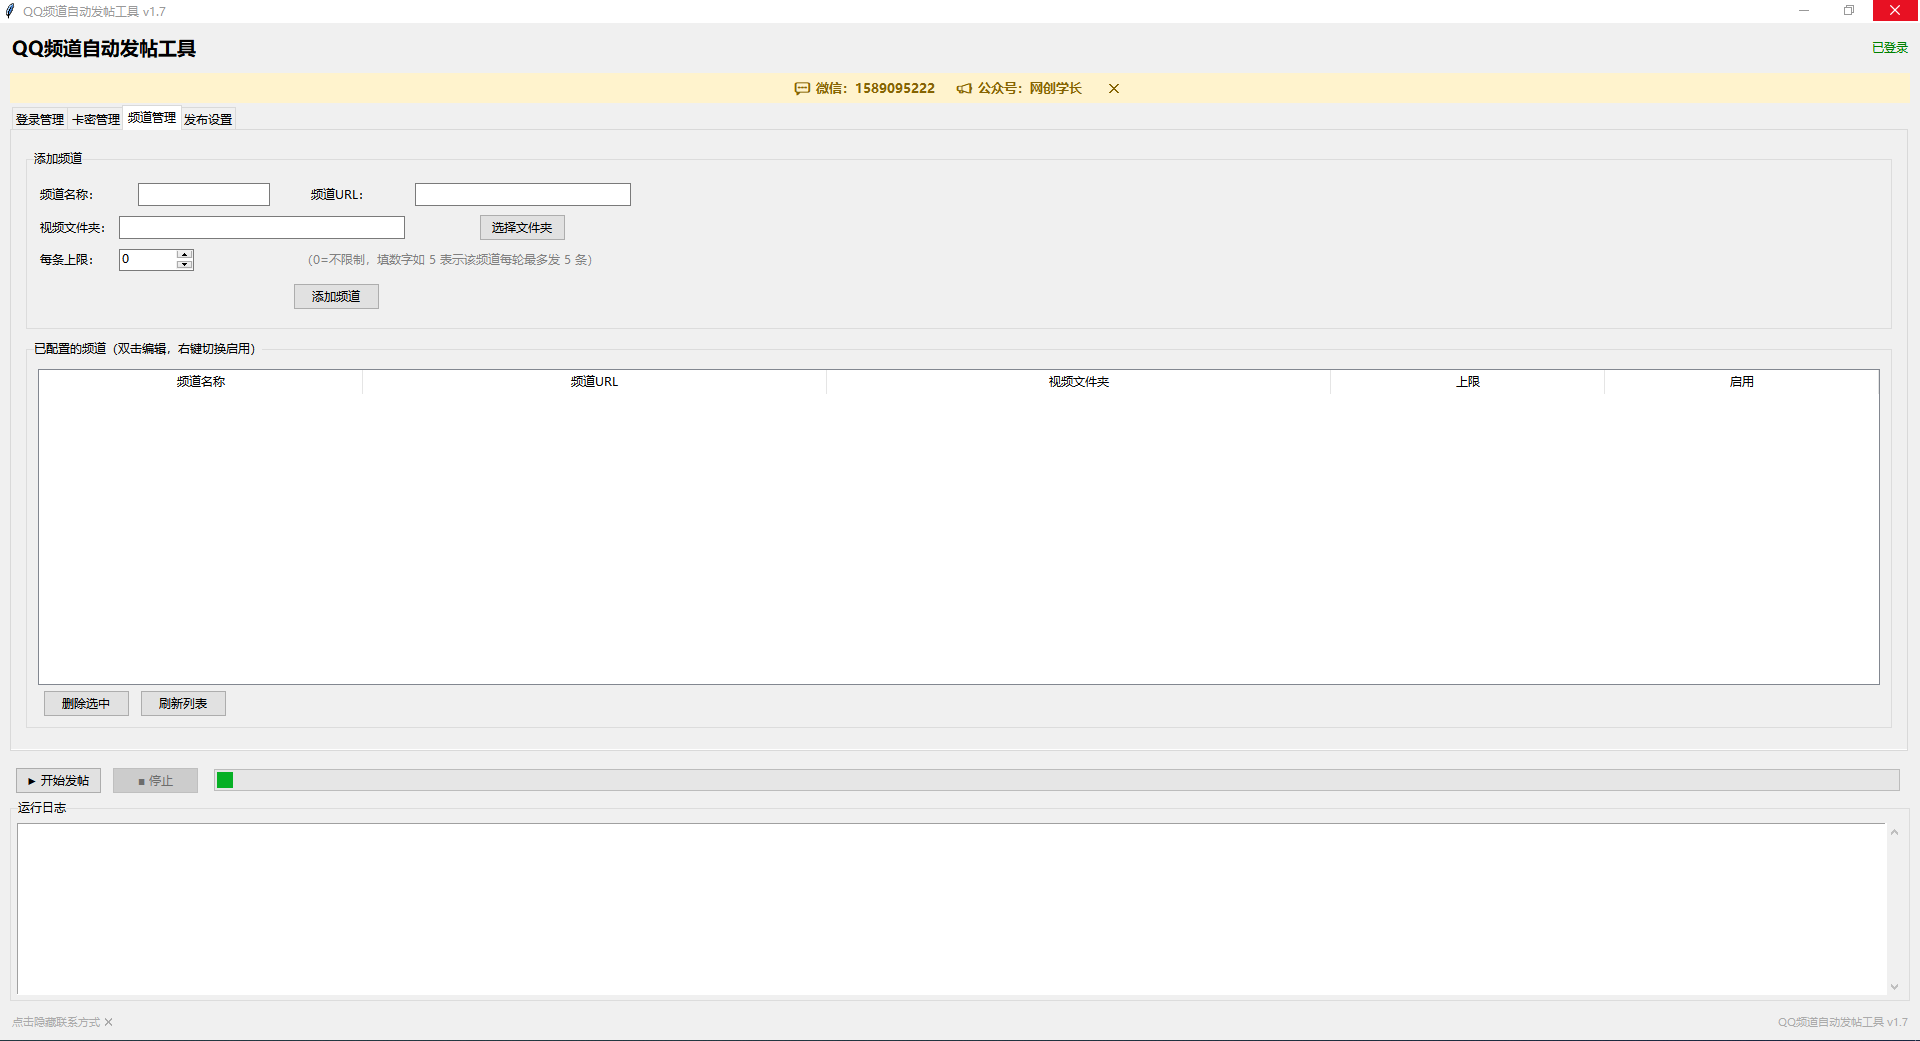This screenshot has height=1041, width=1920.
Task: Click the 视频文件夹 column header
Action: [x=1078, y=382]
